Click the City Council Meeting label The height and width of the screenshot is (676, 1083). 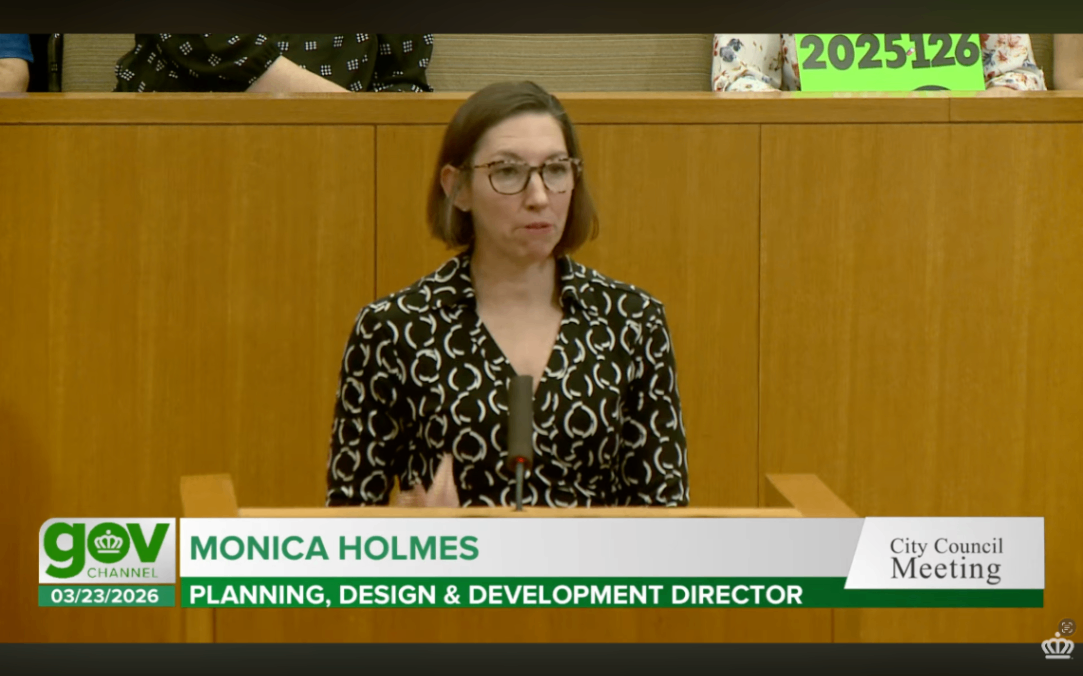(x=945, y=558)
